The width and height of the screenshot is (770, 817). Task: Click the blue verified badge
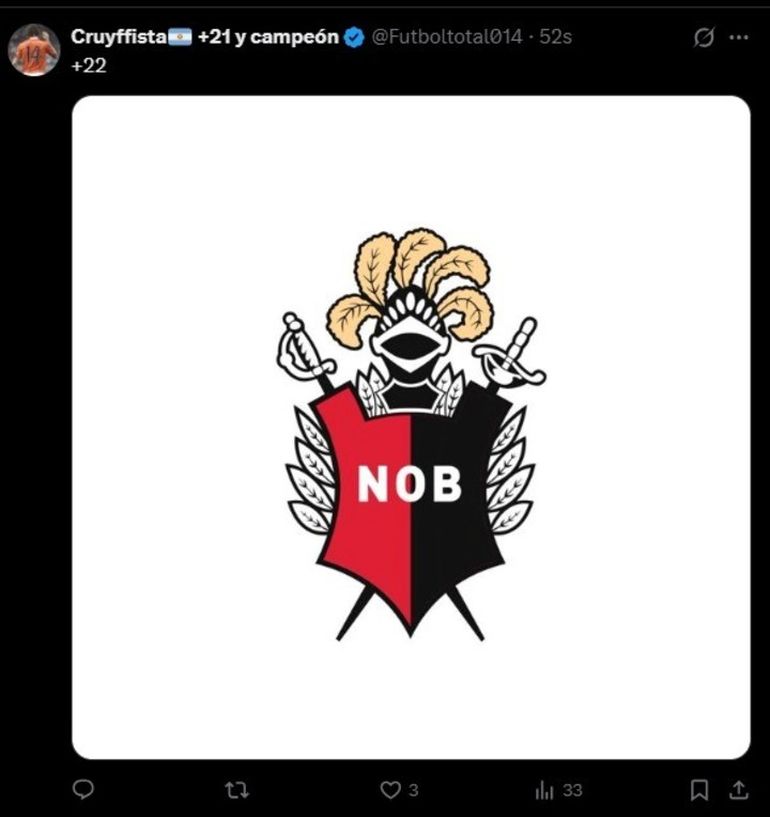(355, 38)
